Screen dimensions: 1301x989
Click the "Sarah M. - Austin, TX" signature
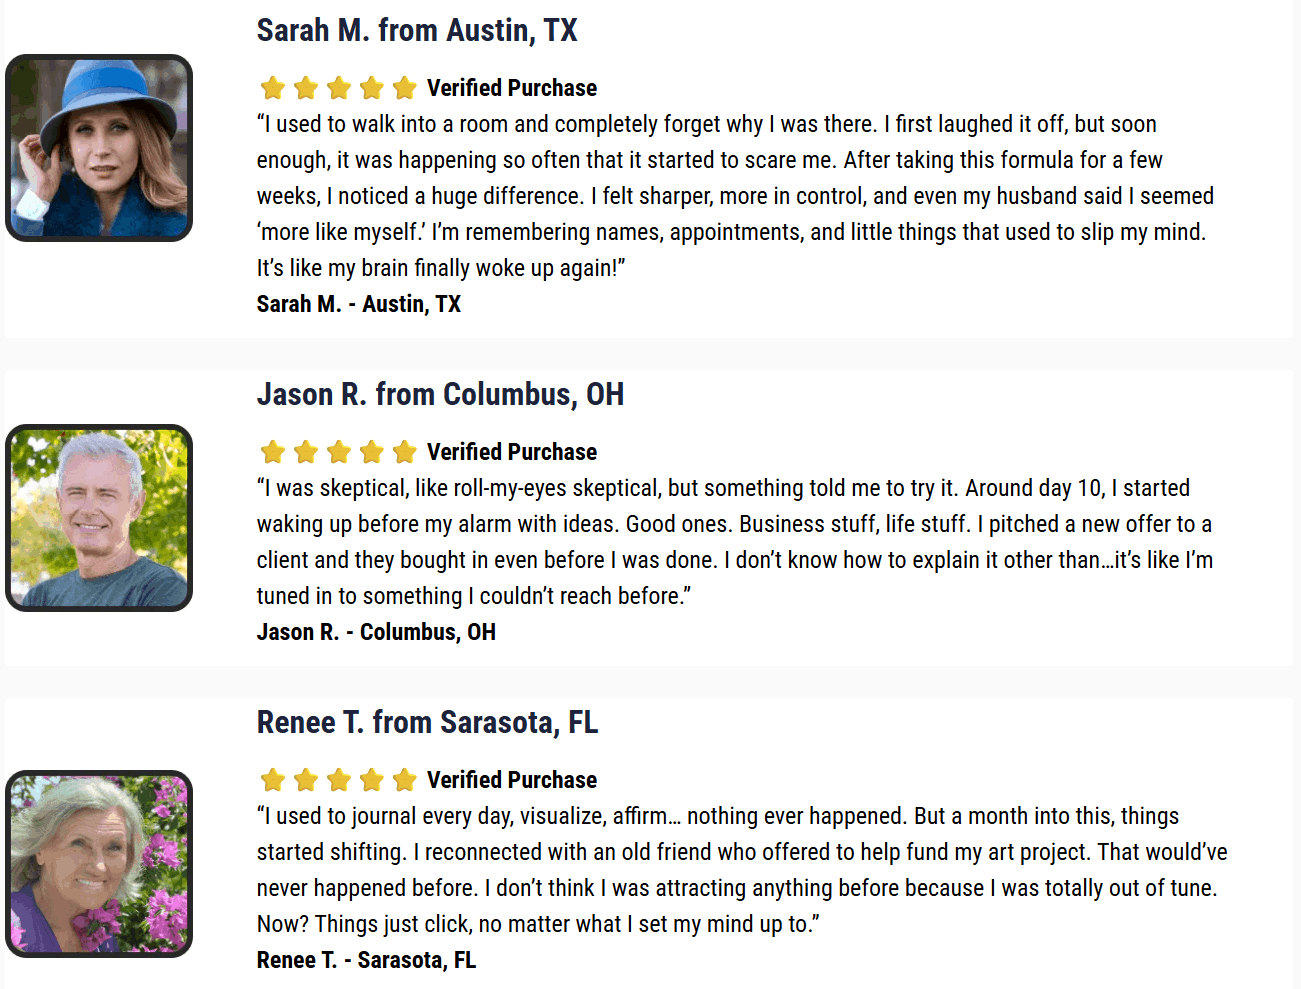point(358,304)
